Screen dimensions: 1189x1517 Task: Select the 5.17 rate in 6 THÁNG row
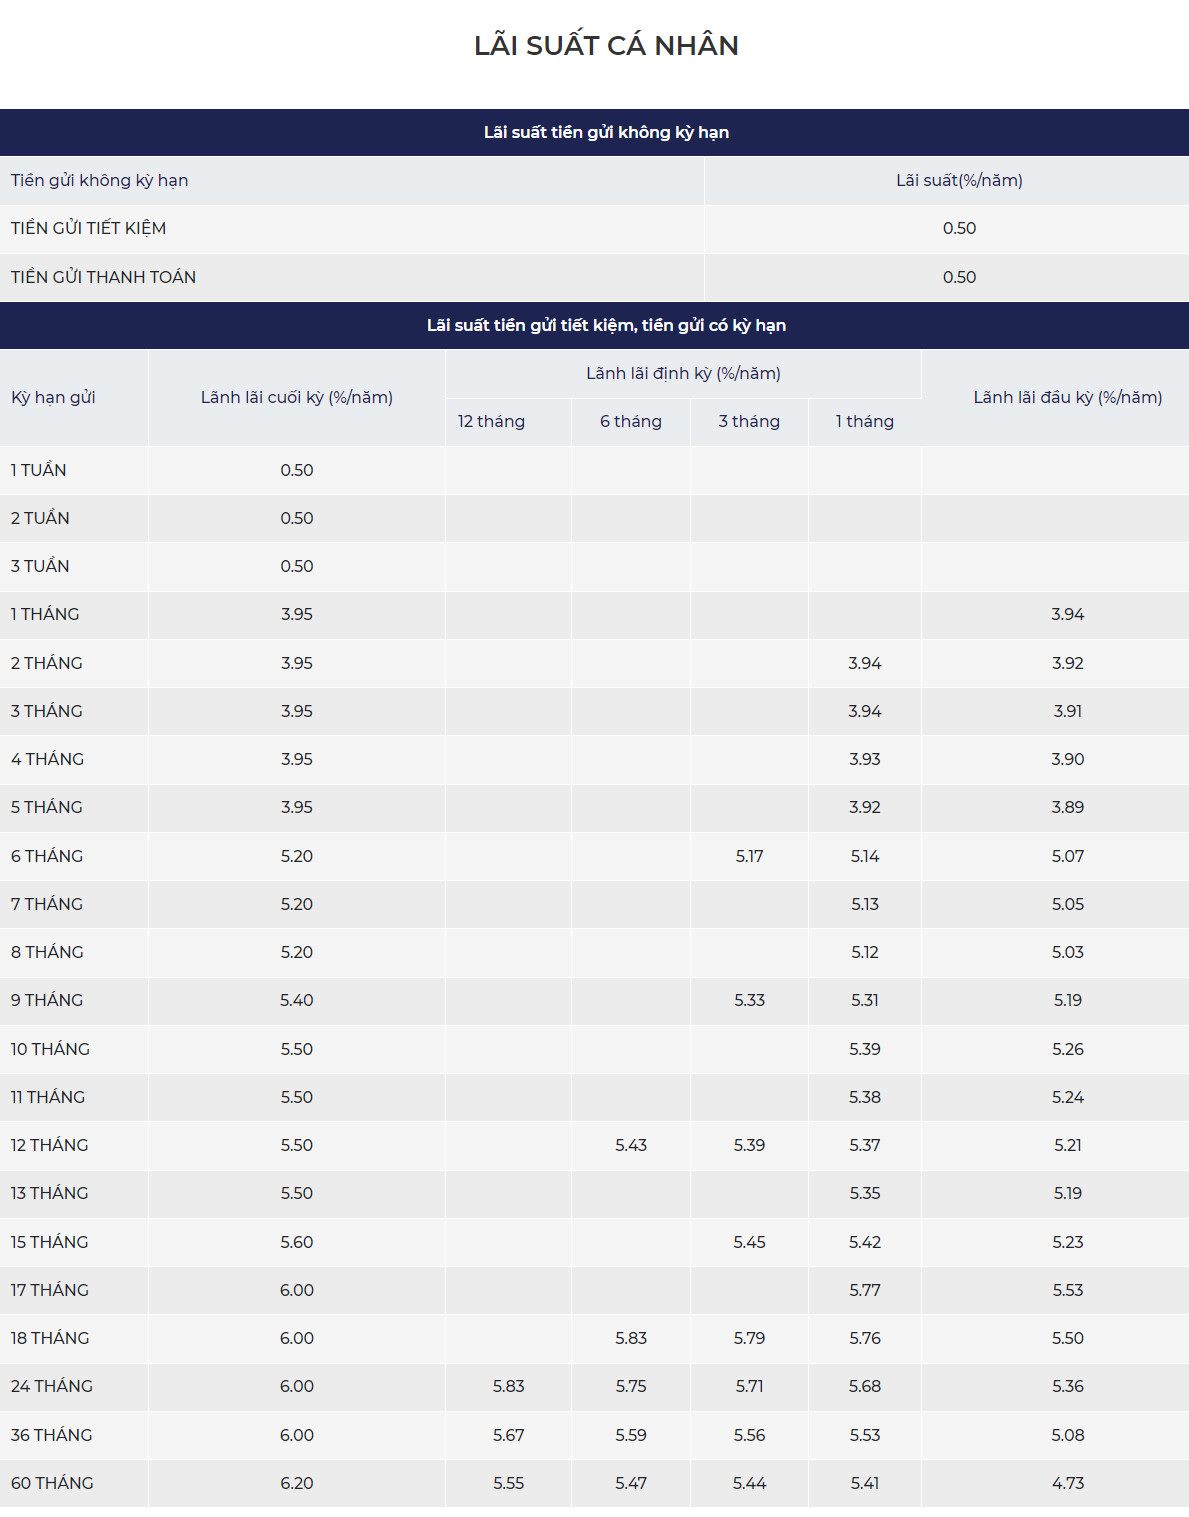[749, 856]
